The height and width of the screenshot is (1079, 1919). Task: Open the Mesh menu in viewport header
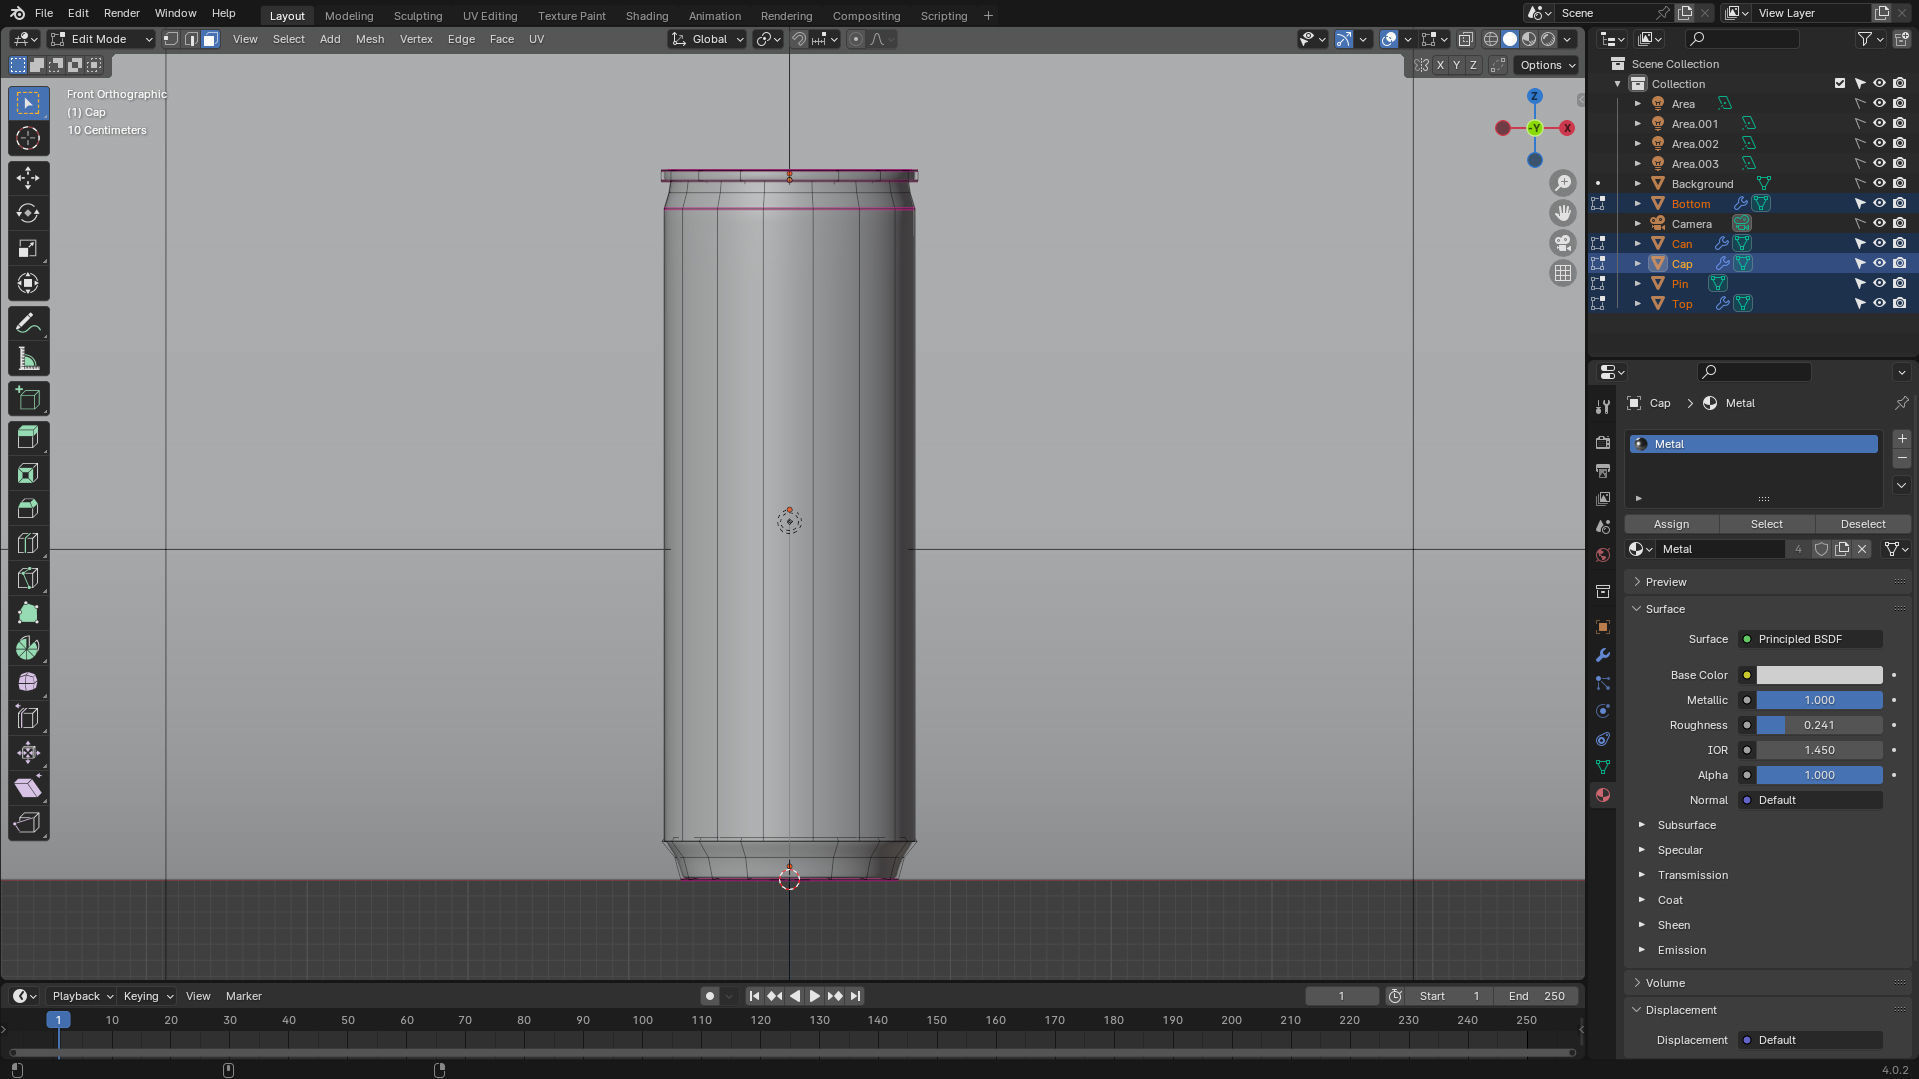click(370, 39)
